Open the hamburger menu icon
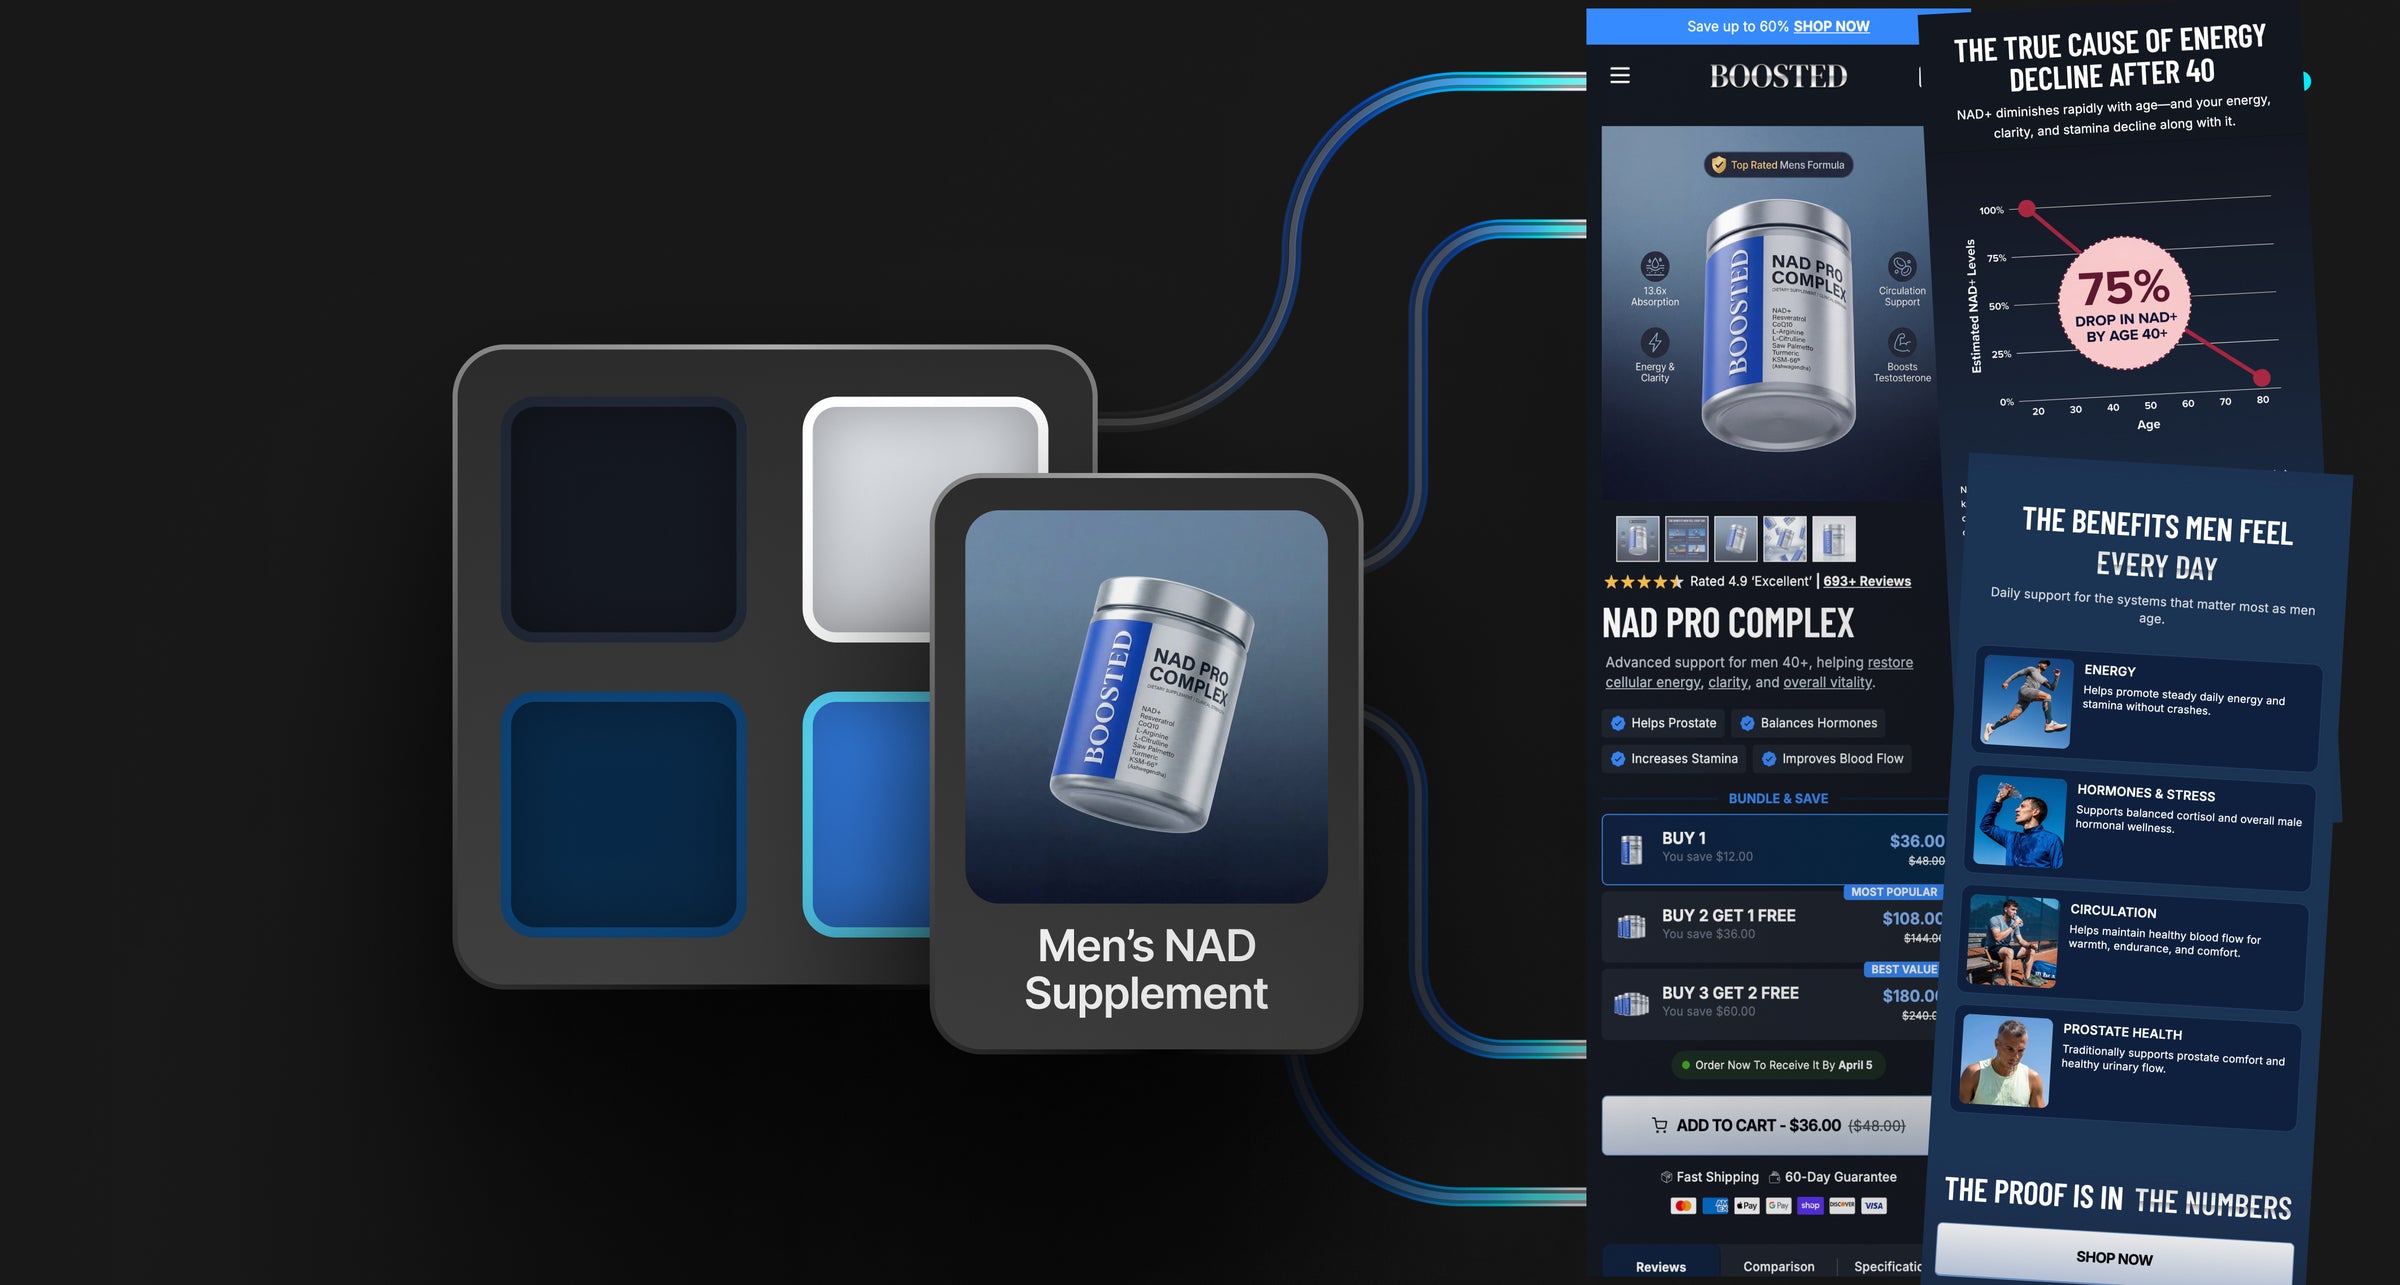The width and height of the screenshot is (2400, 1285). click(1620, 76)
